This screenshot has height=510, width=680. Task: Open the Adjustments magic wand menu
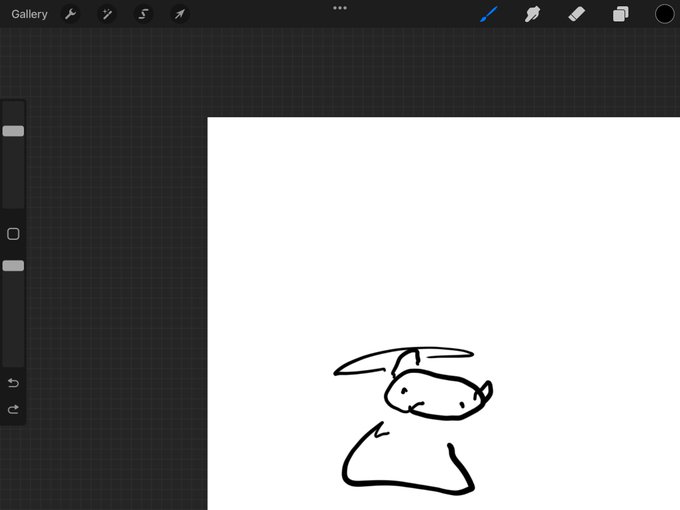pyautogui.click(x=107, y=14)
